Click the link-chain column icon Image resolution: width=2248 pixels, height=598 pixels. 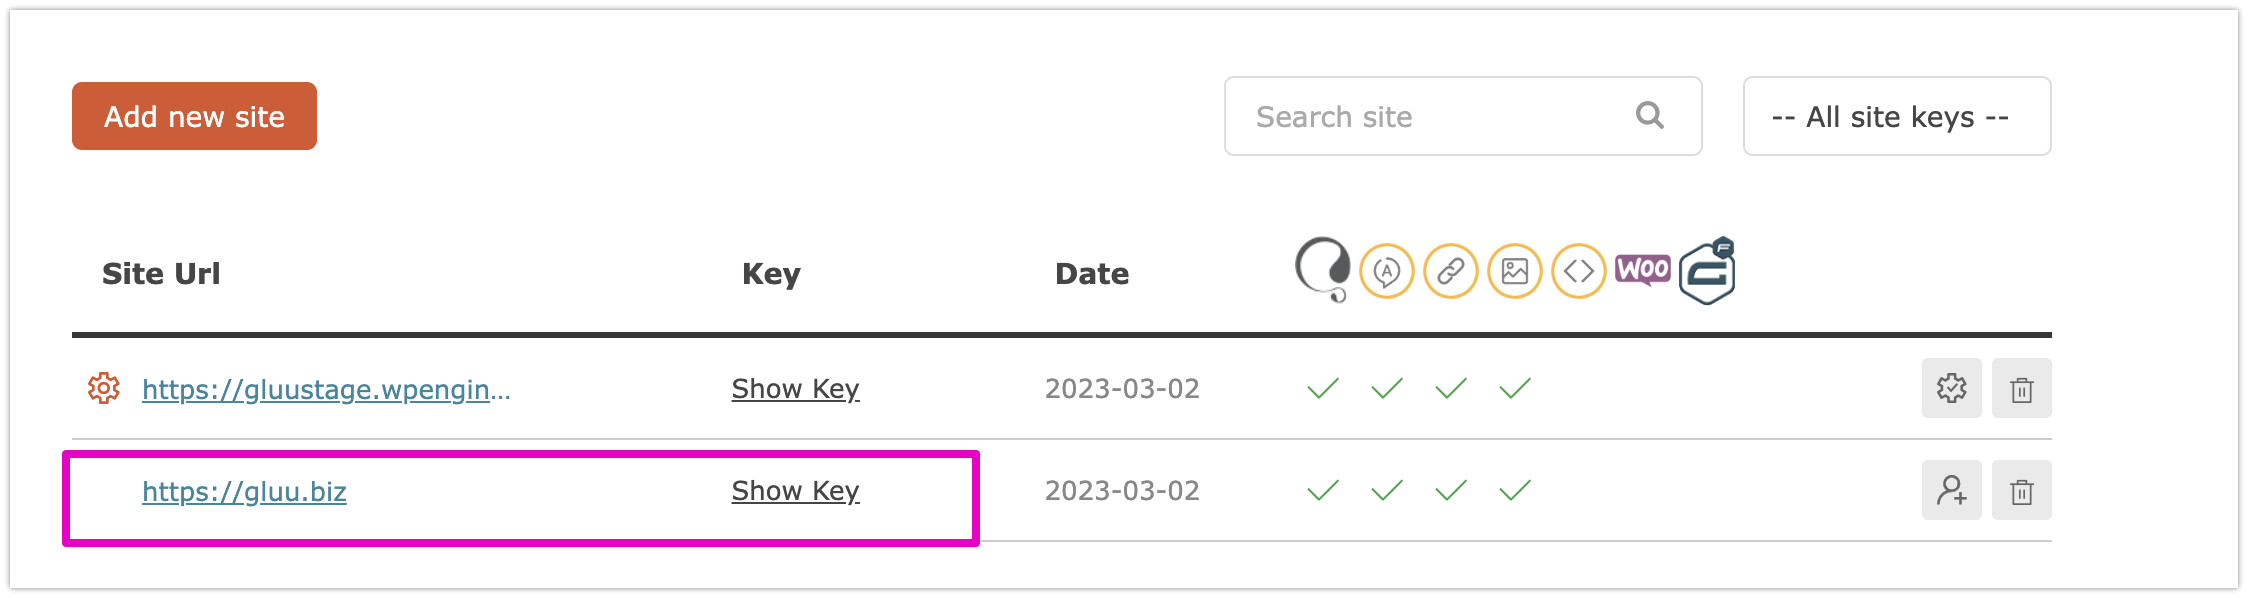point(1451,271)
